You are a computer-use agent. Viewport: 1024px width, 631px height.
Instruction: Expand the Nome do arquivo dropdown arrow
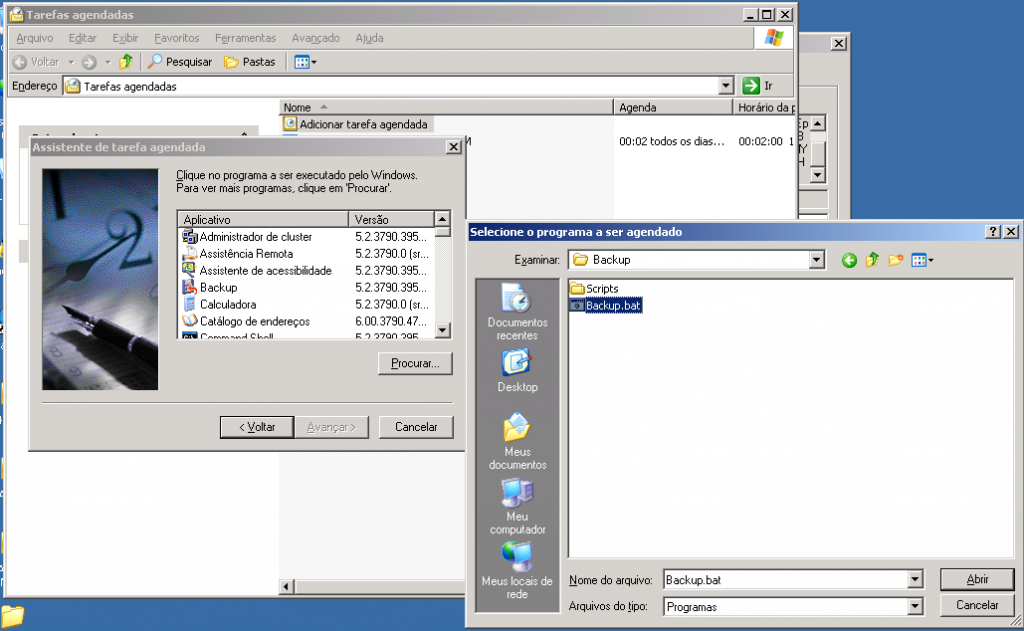pos(915,579)
